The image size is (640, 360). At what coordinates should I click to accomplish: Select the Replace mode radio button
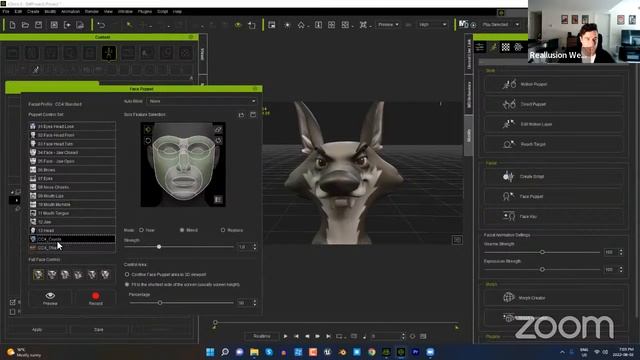[223, 230]
